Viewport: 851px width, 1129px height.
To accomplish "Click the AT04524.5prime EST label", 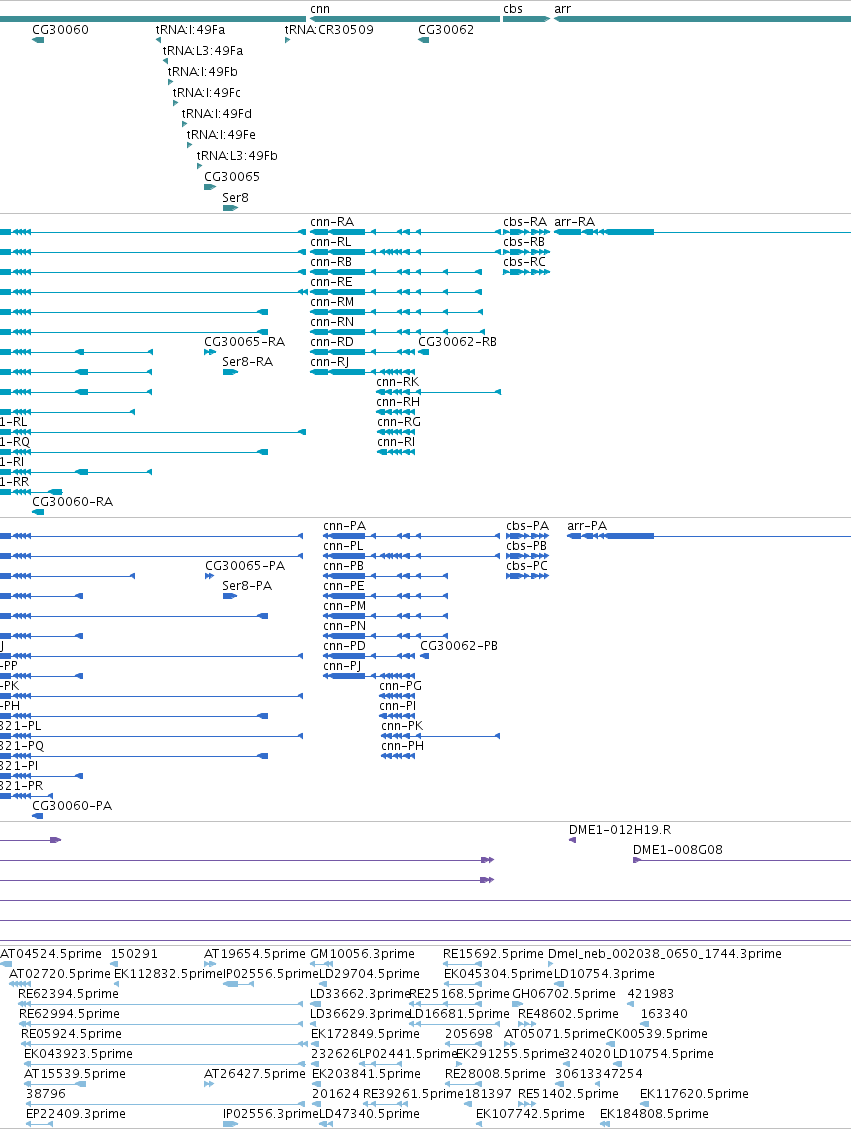I will (51, 954).
